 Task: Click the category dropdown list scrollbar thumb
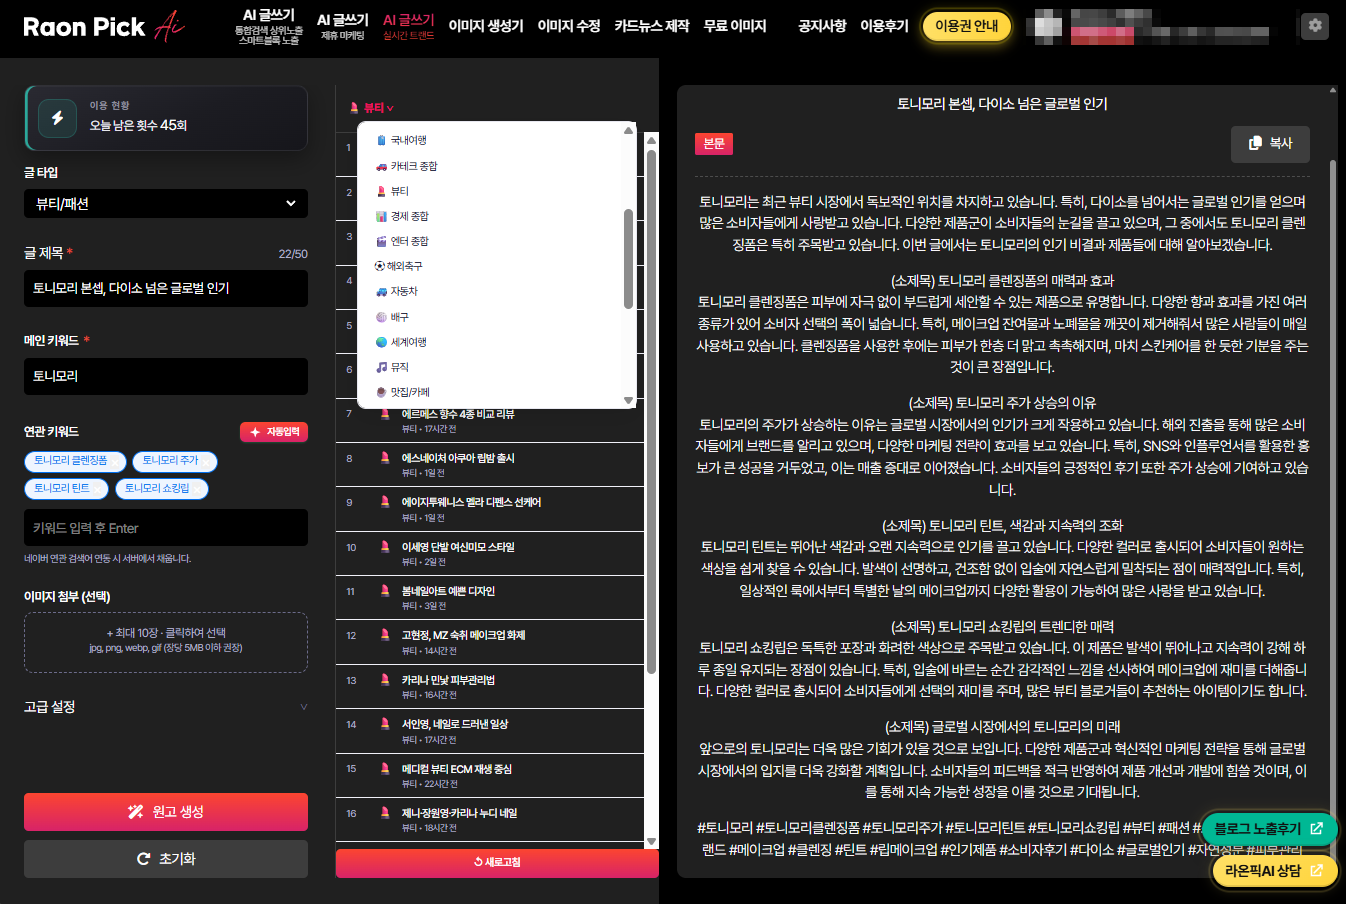628,258
